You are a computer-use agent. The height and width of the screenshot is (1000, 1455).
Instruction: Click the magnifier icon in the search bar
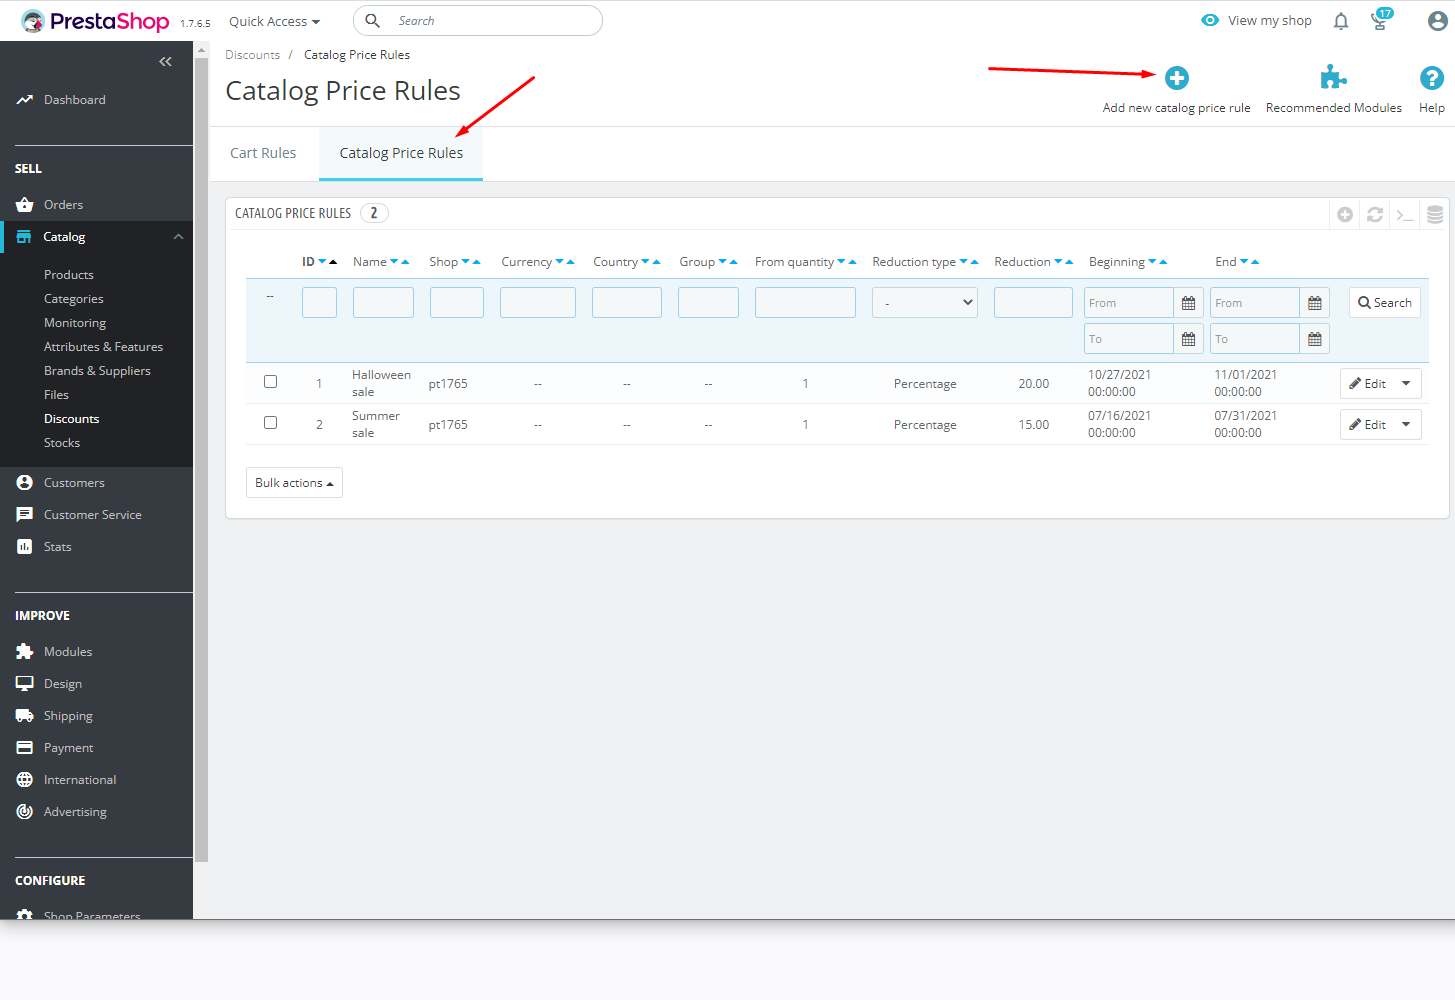point(372,20)
